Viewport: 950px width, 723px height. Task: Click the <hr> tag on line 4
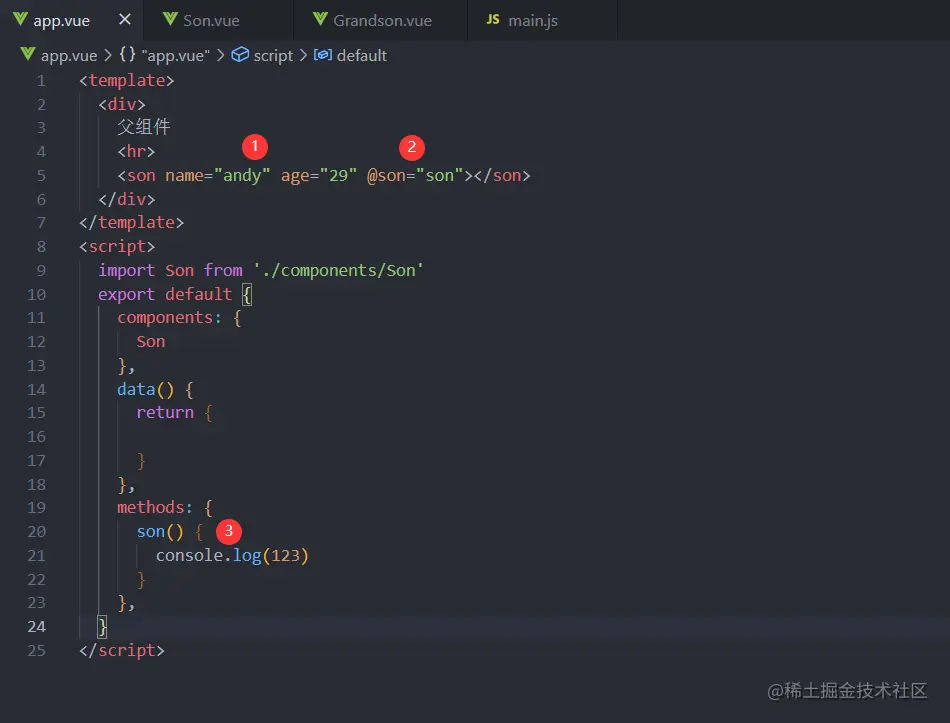coord(136,152)
